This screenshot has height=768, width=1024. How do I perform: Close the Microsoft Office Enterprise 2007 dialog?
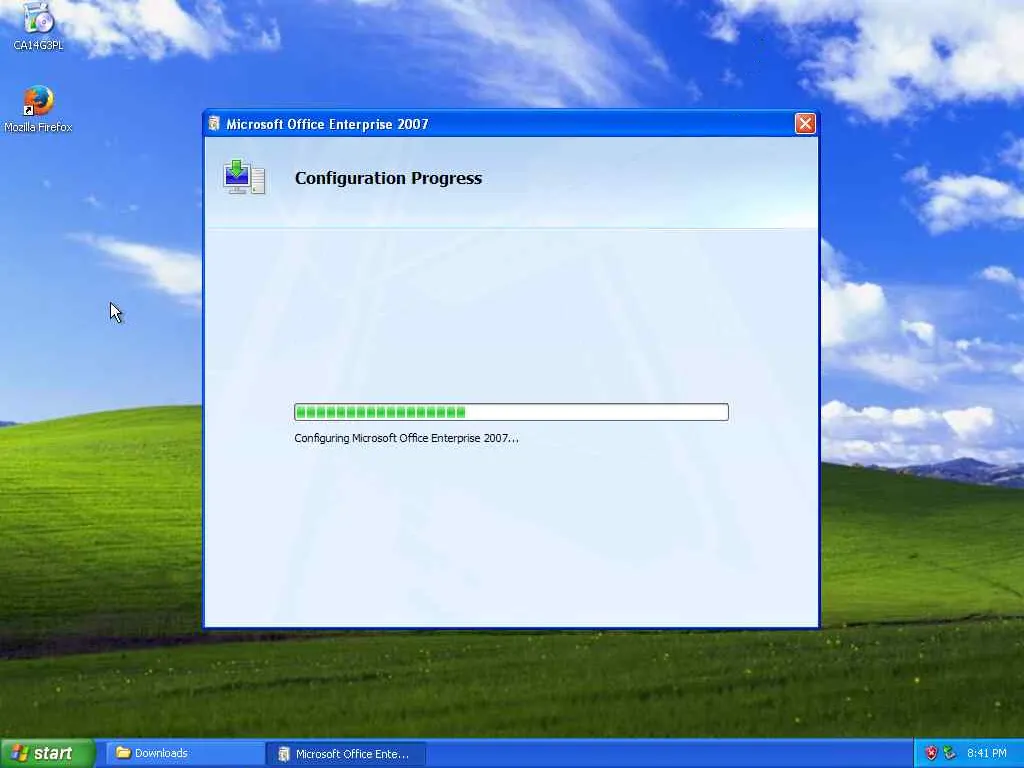[805, 123]
